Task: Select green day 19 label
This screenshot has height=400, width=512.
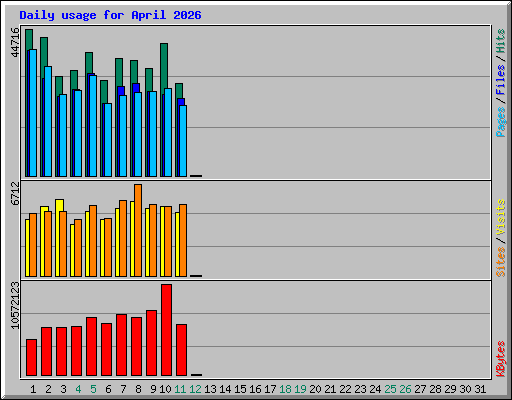Action: 300,389
